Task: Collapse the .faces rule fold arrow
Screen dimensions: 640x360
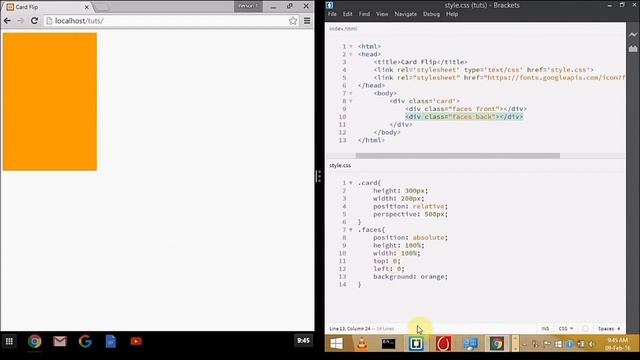Action: tap(351, 230)
